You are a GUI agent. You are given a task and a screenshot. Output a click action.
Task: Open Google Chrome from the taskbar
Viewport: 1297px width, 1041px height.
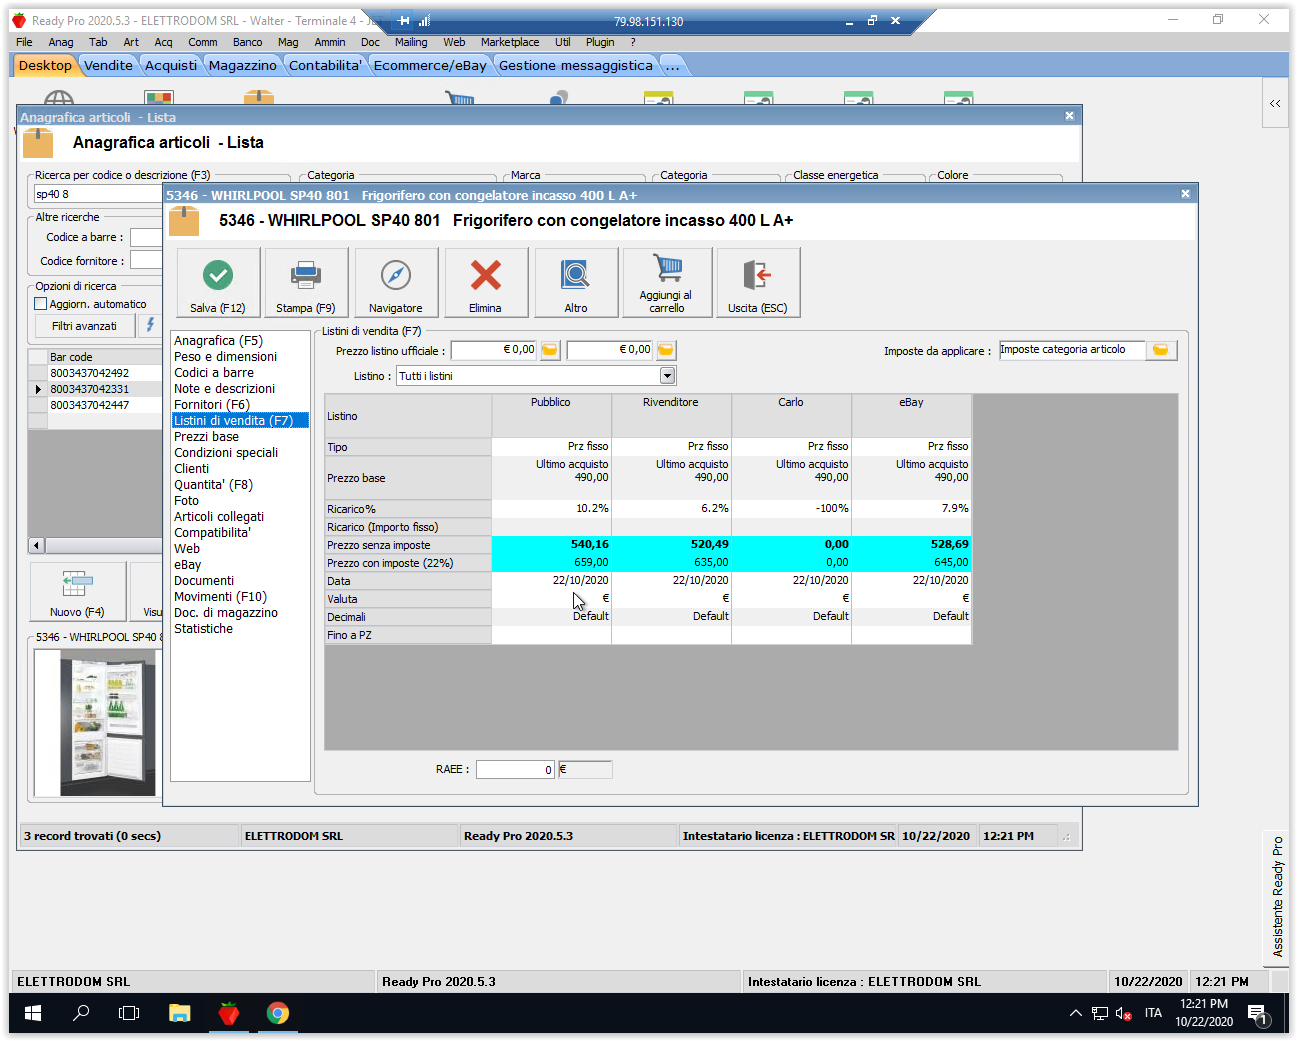tap(278, 1013)
